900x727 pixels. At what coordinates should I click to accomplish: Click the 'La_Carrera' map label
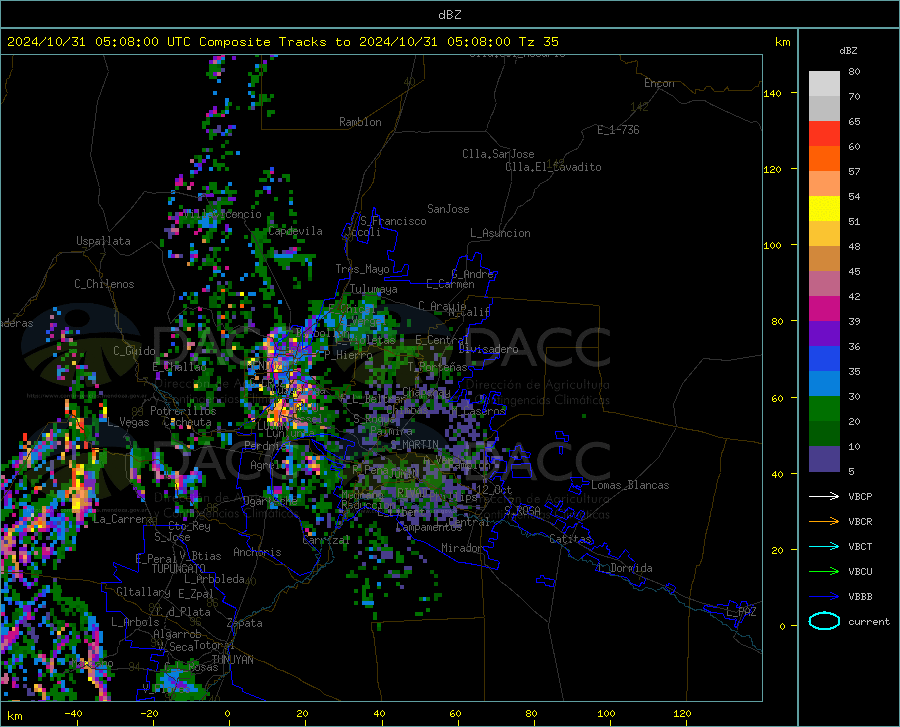tap(123, 519)
